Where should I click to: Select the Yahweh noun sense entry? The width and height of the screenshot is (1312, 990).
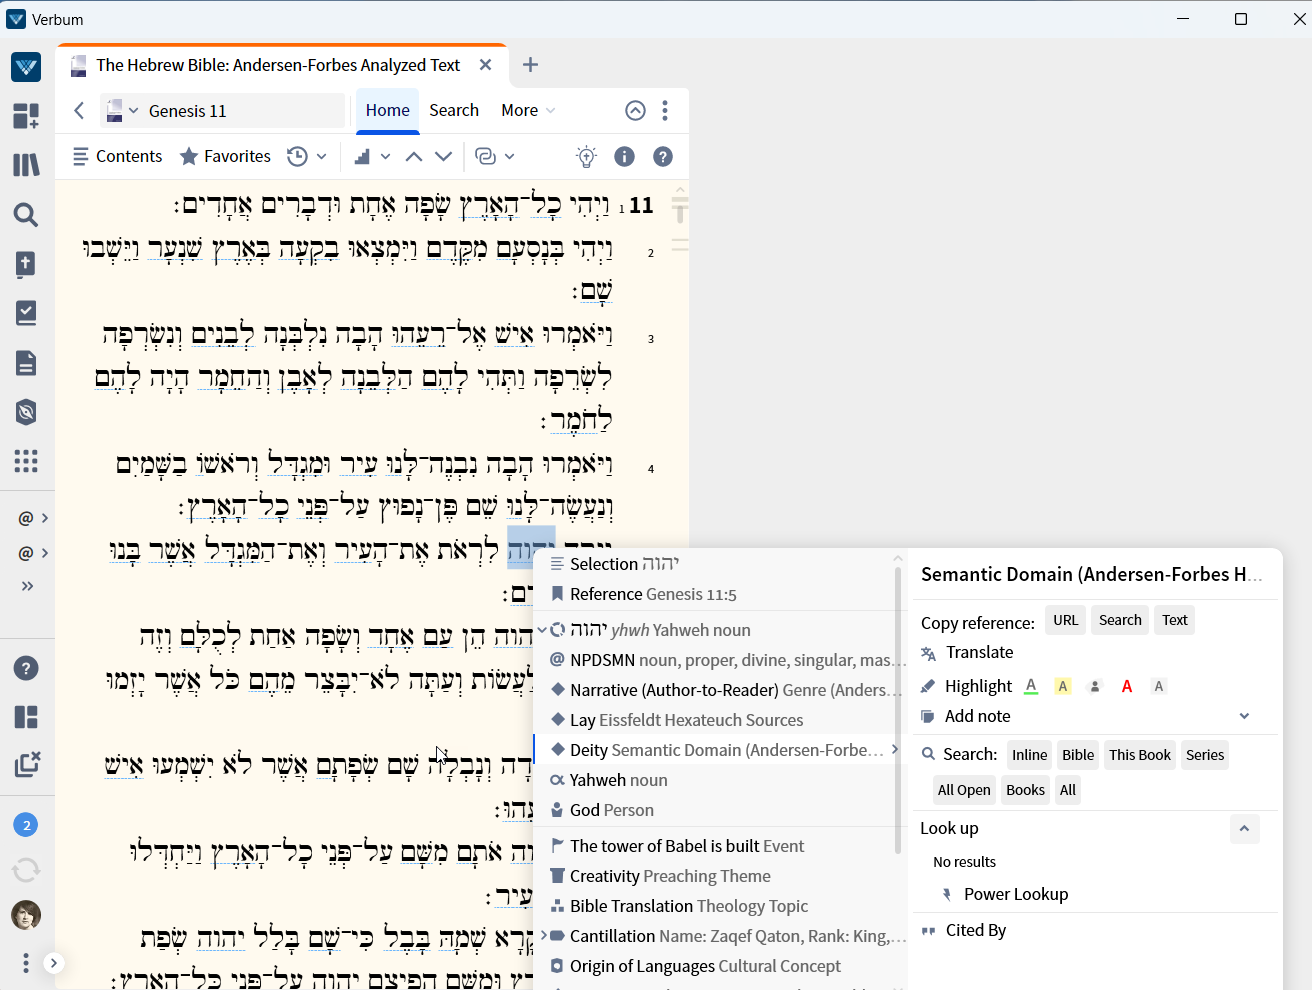pyautogui.click(x=720, y=780)
